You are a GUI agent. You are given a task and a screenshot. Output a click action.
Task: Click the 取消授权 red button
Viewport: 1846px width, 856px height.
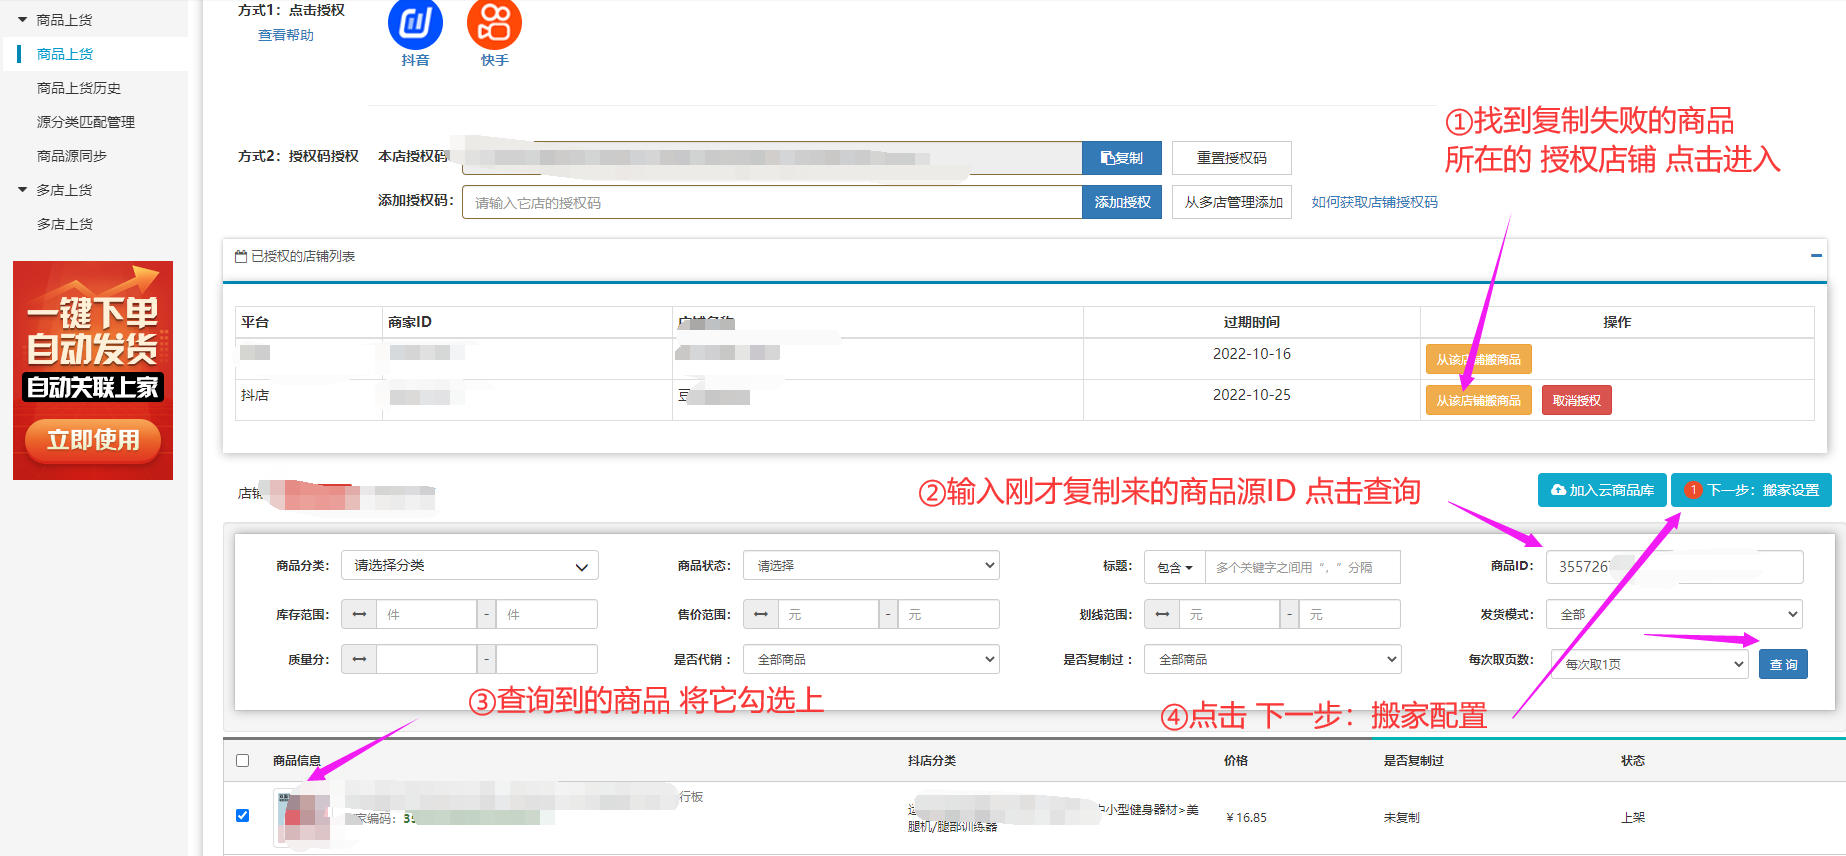point(1576,400)
